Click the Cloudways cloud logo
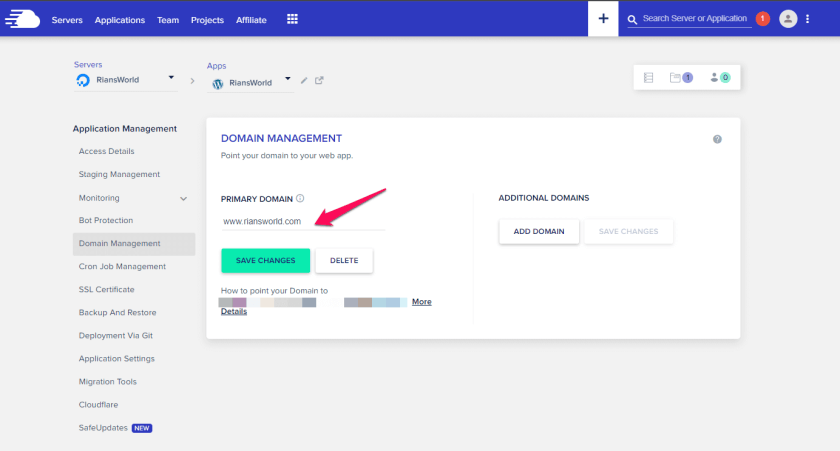 pos(22,19)
